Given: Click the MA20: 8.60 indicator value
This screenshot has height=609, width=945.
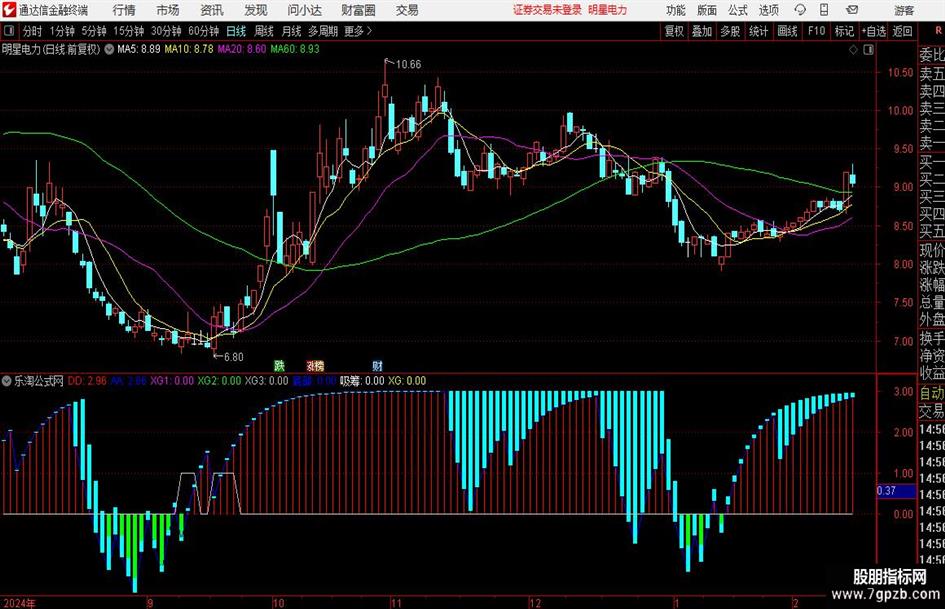Looking at the screenshot, I should [242, 49].
